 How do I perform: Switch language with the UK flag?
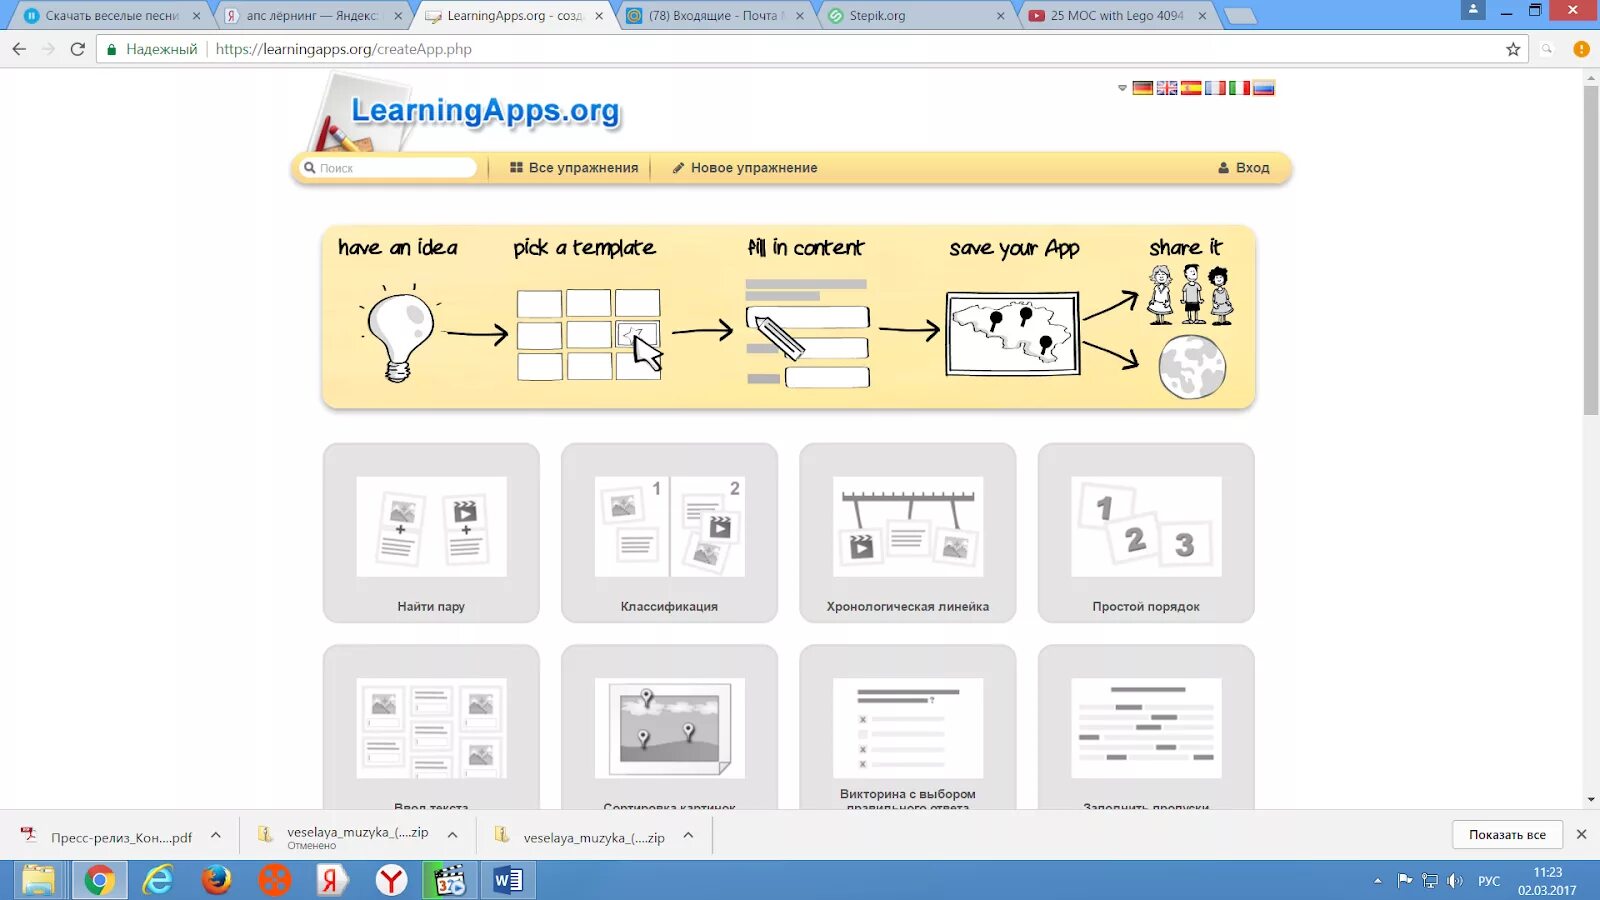(x=1167, y=88)
